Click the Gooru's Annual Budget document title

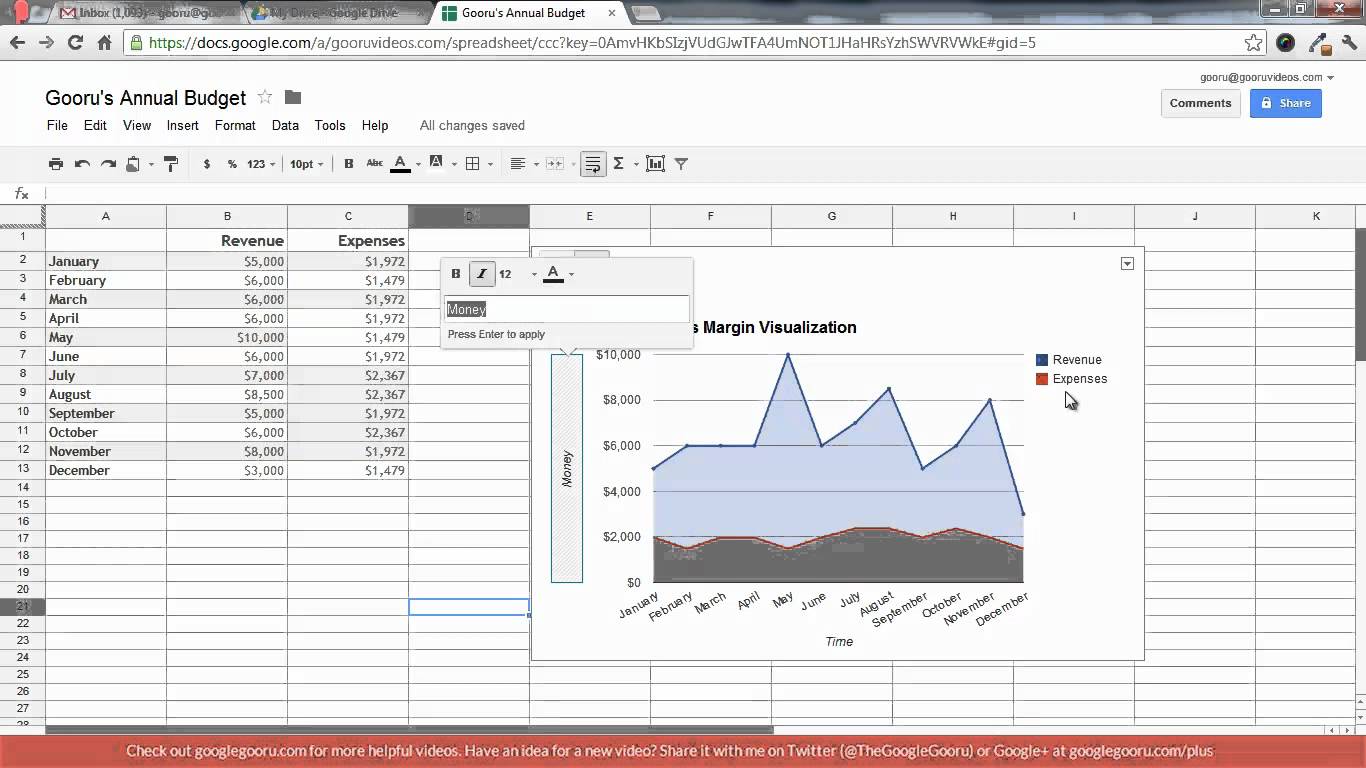coord(146,98)
